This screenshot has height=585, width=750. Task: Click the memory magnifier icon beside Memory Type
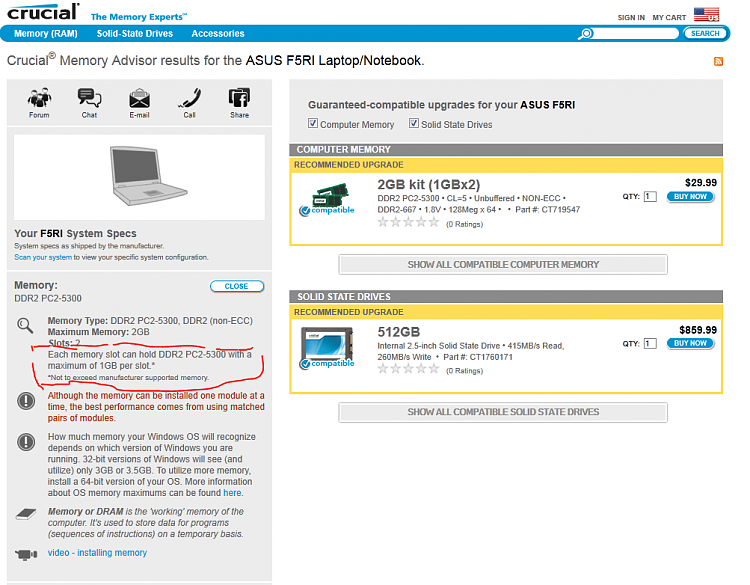pyautogui.click(x=25, y=326)
